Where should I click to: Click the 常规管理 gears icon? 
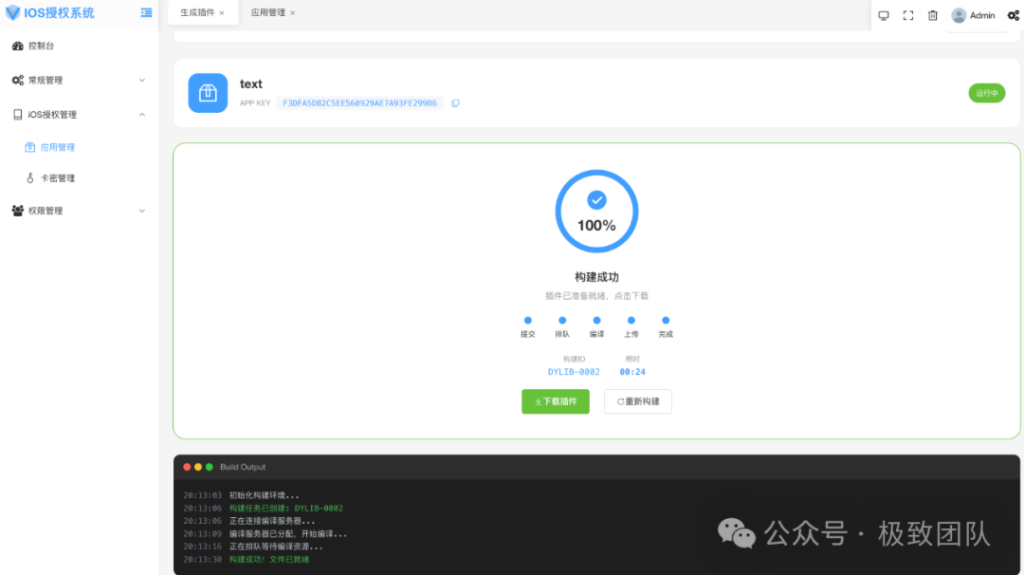pos(18,80)
